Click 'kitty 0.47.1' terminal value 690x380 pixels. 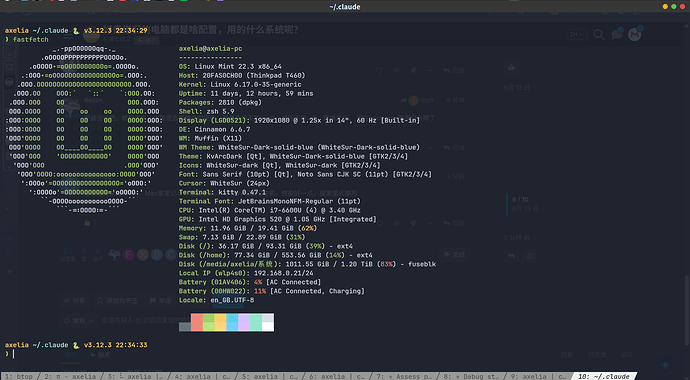(242, 192)
